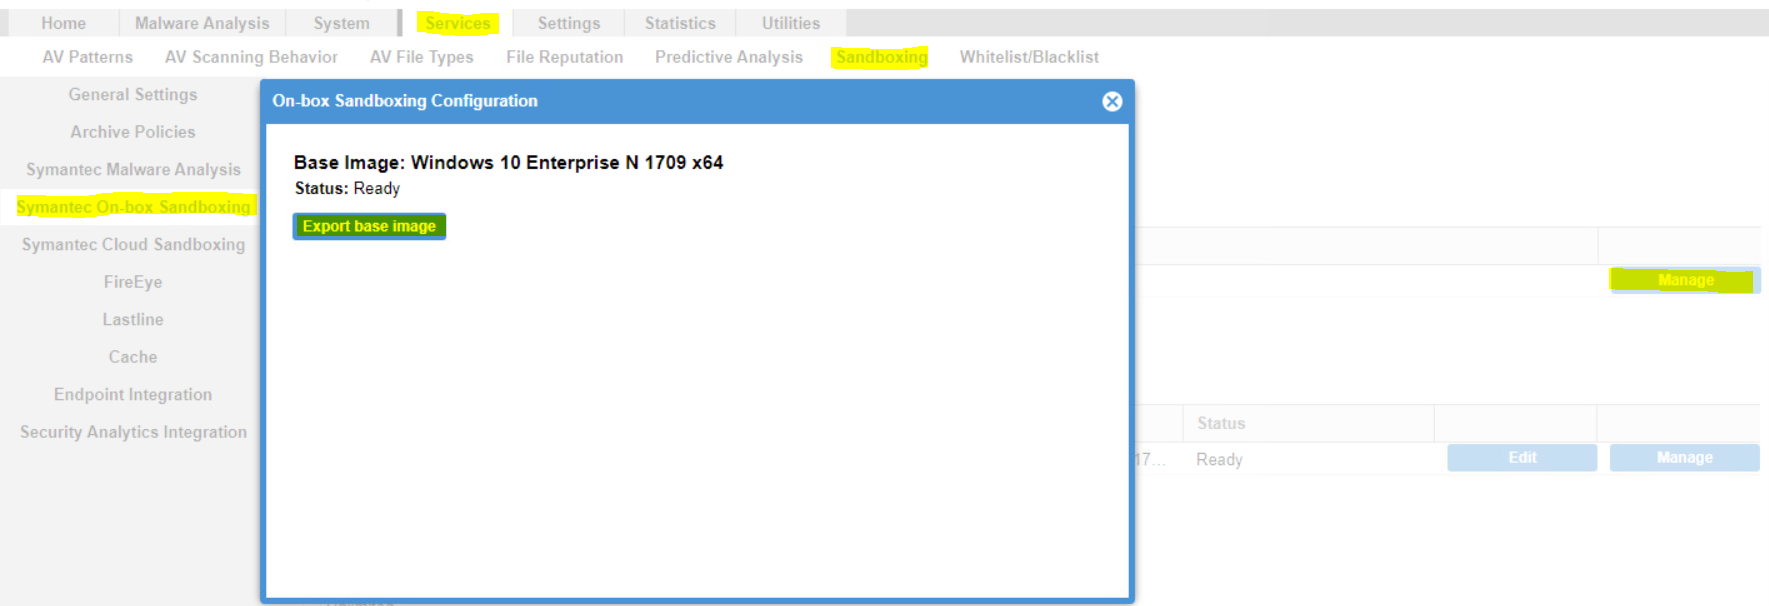Open General Settings in the sidebar
The height and width of the screenshot is (606, 1769).
click(133, 94)
